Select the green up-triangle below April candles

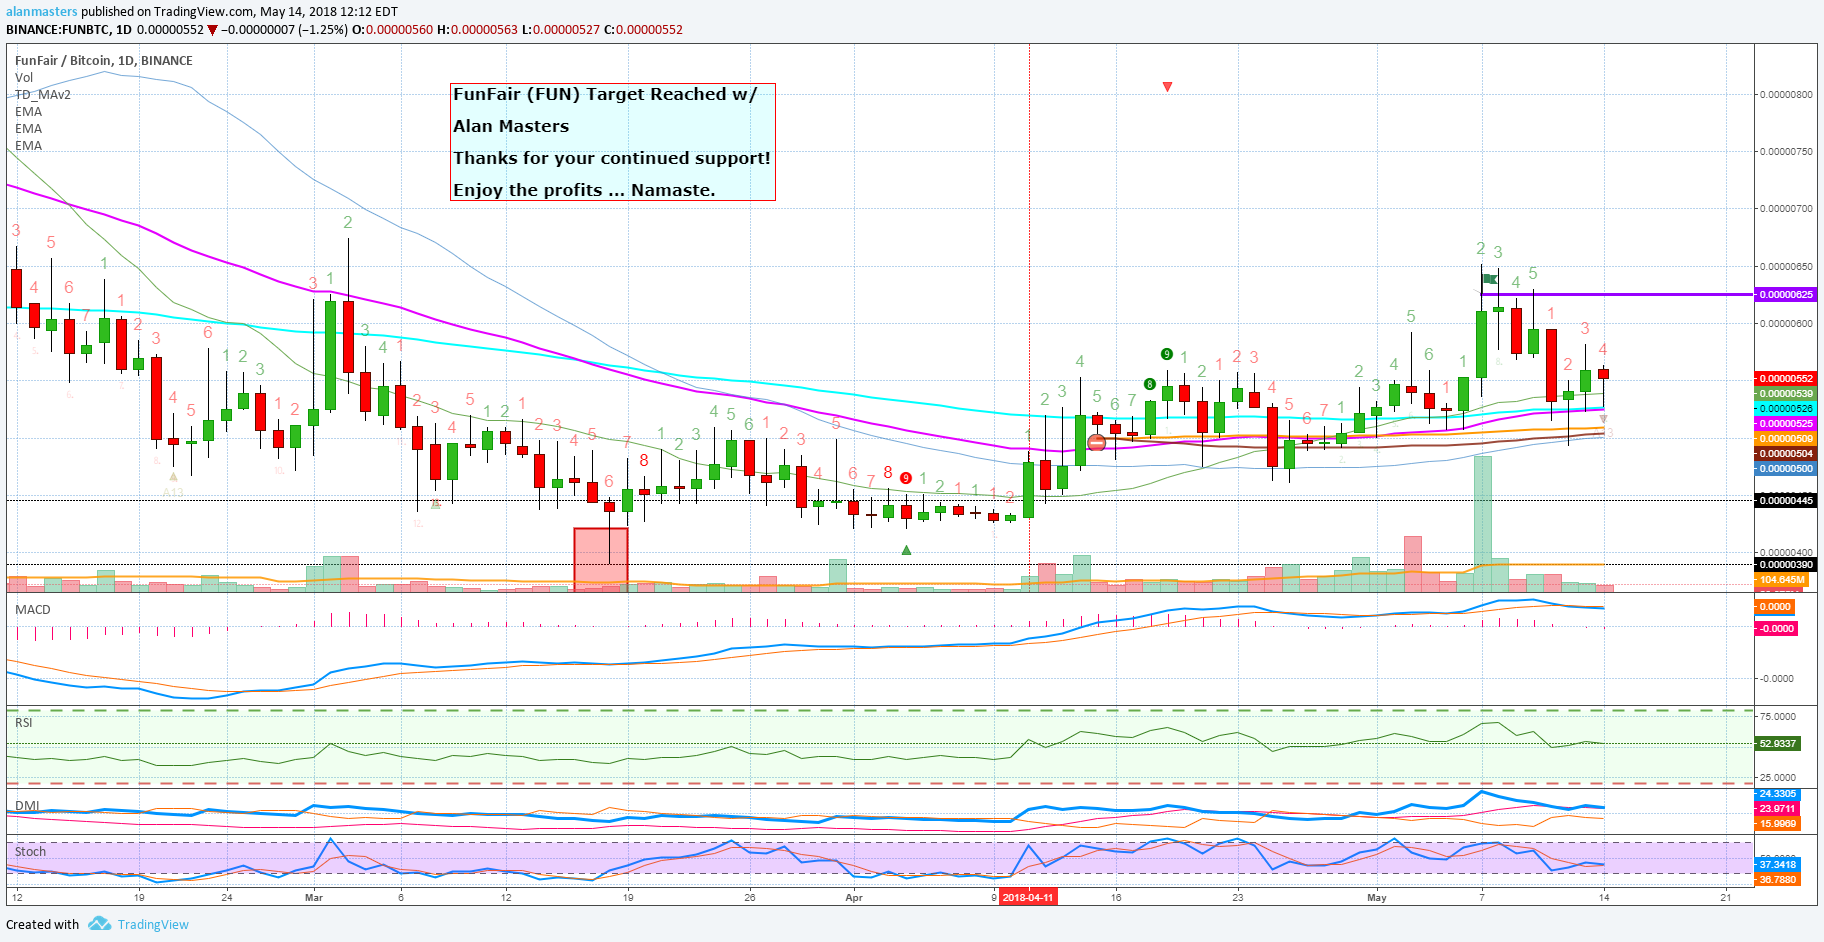(906, 550)
